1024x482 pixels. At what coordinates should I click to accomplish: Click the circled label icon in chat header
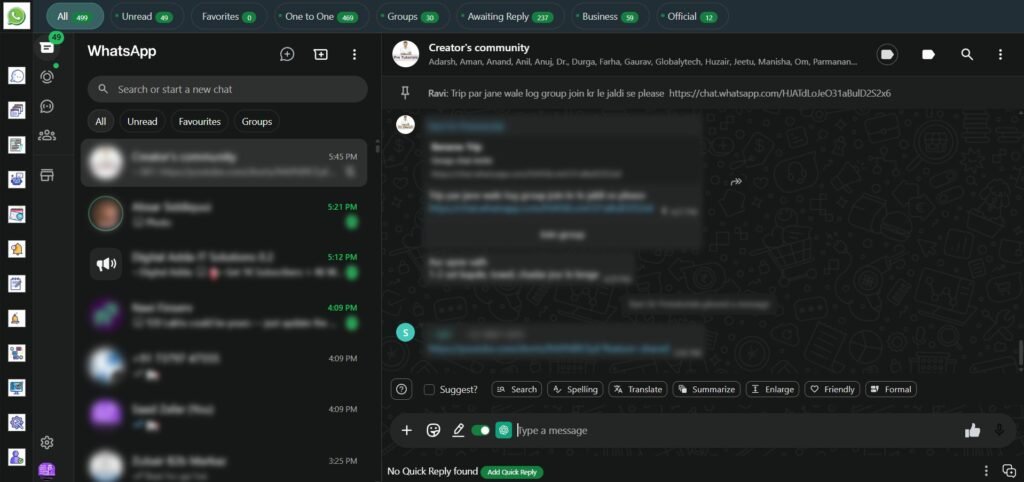point(887,54)
